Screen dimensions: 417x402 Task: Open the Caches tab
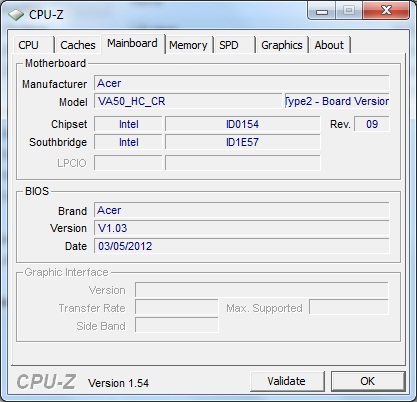pos(78,45)
